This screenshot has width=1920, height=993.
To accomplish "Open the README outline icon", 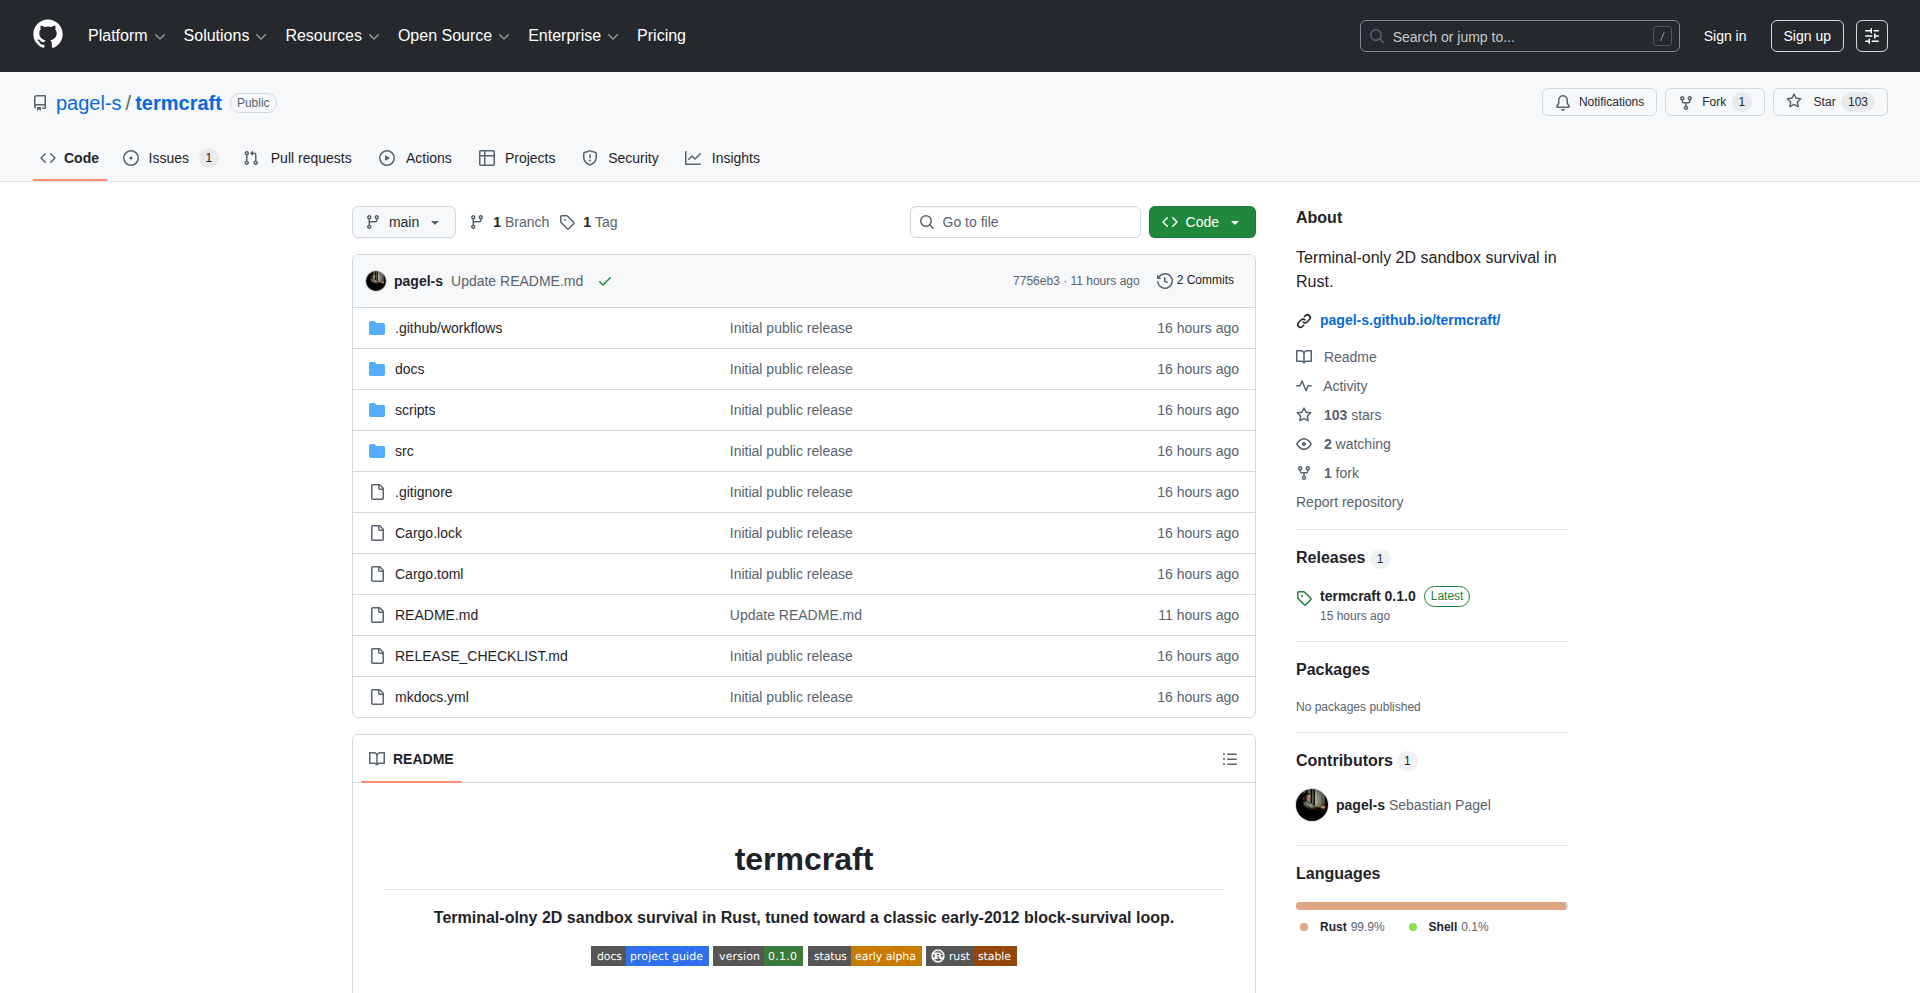I will point(1229,759).
